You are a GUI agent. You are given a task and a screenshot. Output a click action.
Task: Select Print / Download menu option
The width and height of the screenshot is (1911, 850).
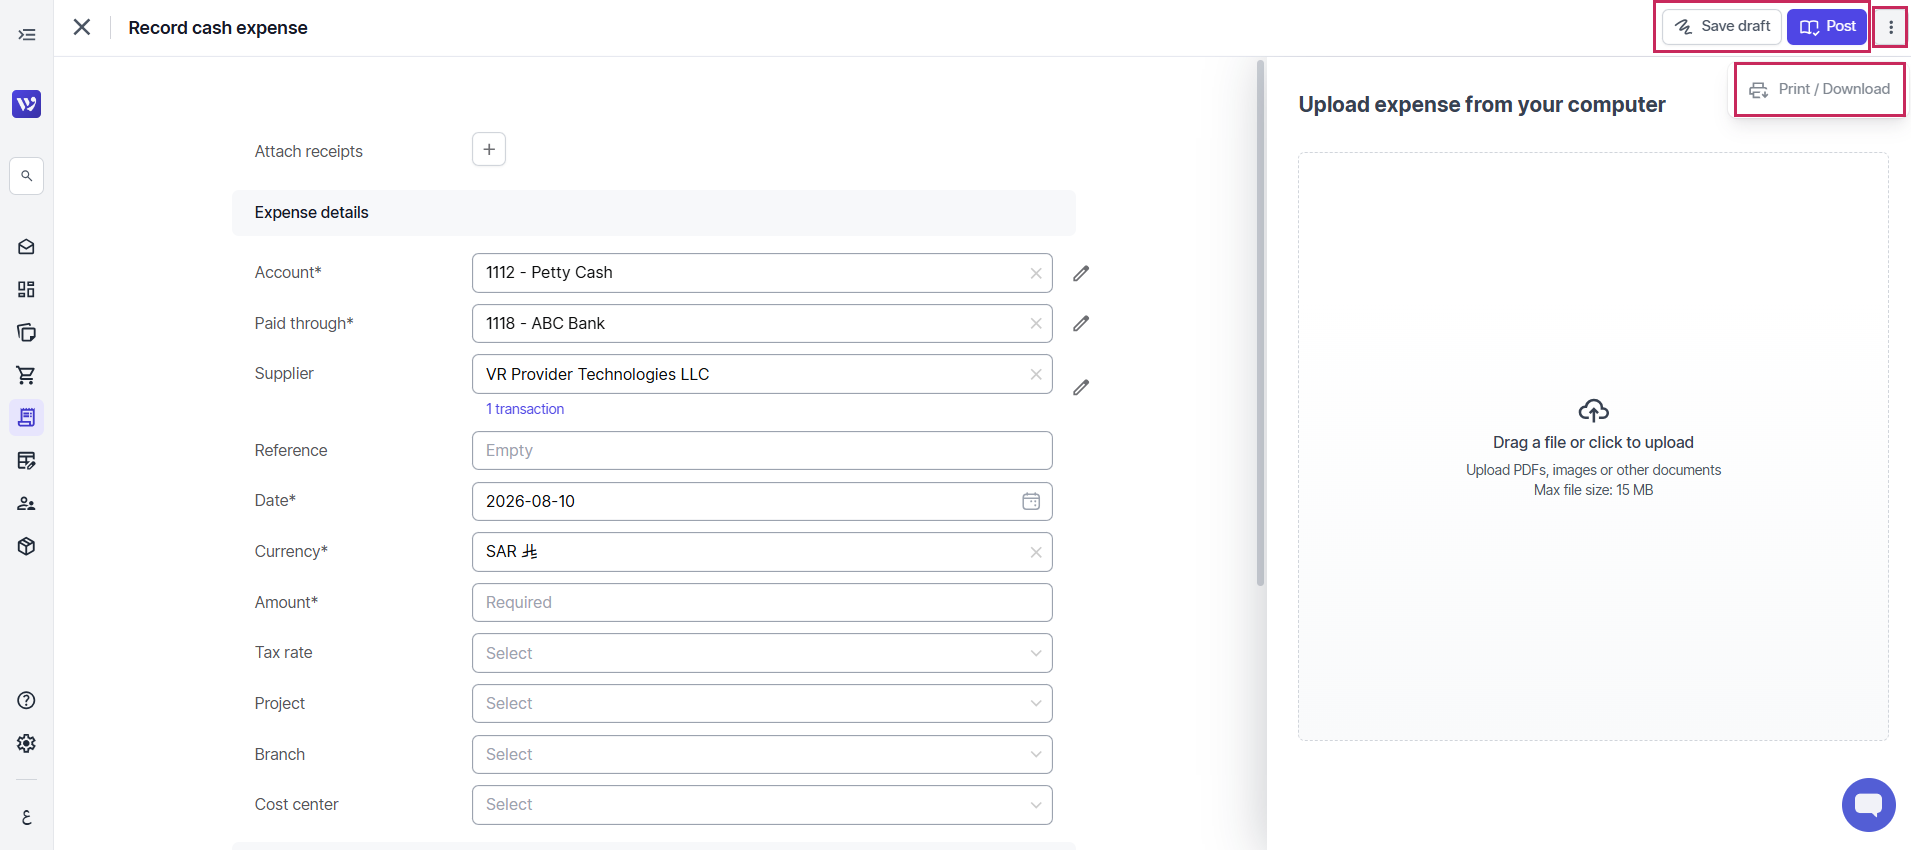[x=1819, y=90]
